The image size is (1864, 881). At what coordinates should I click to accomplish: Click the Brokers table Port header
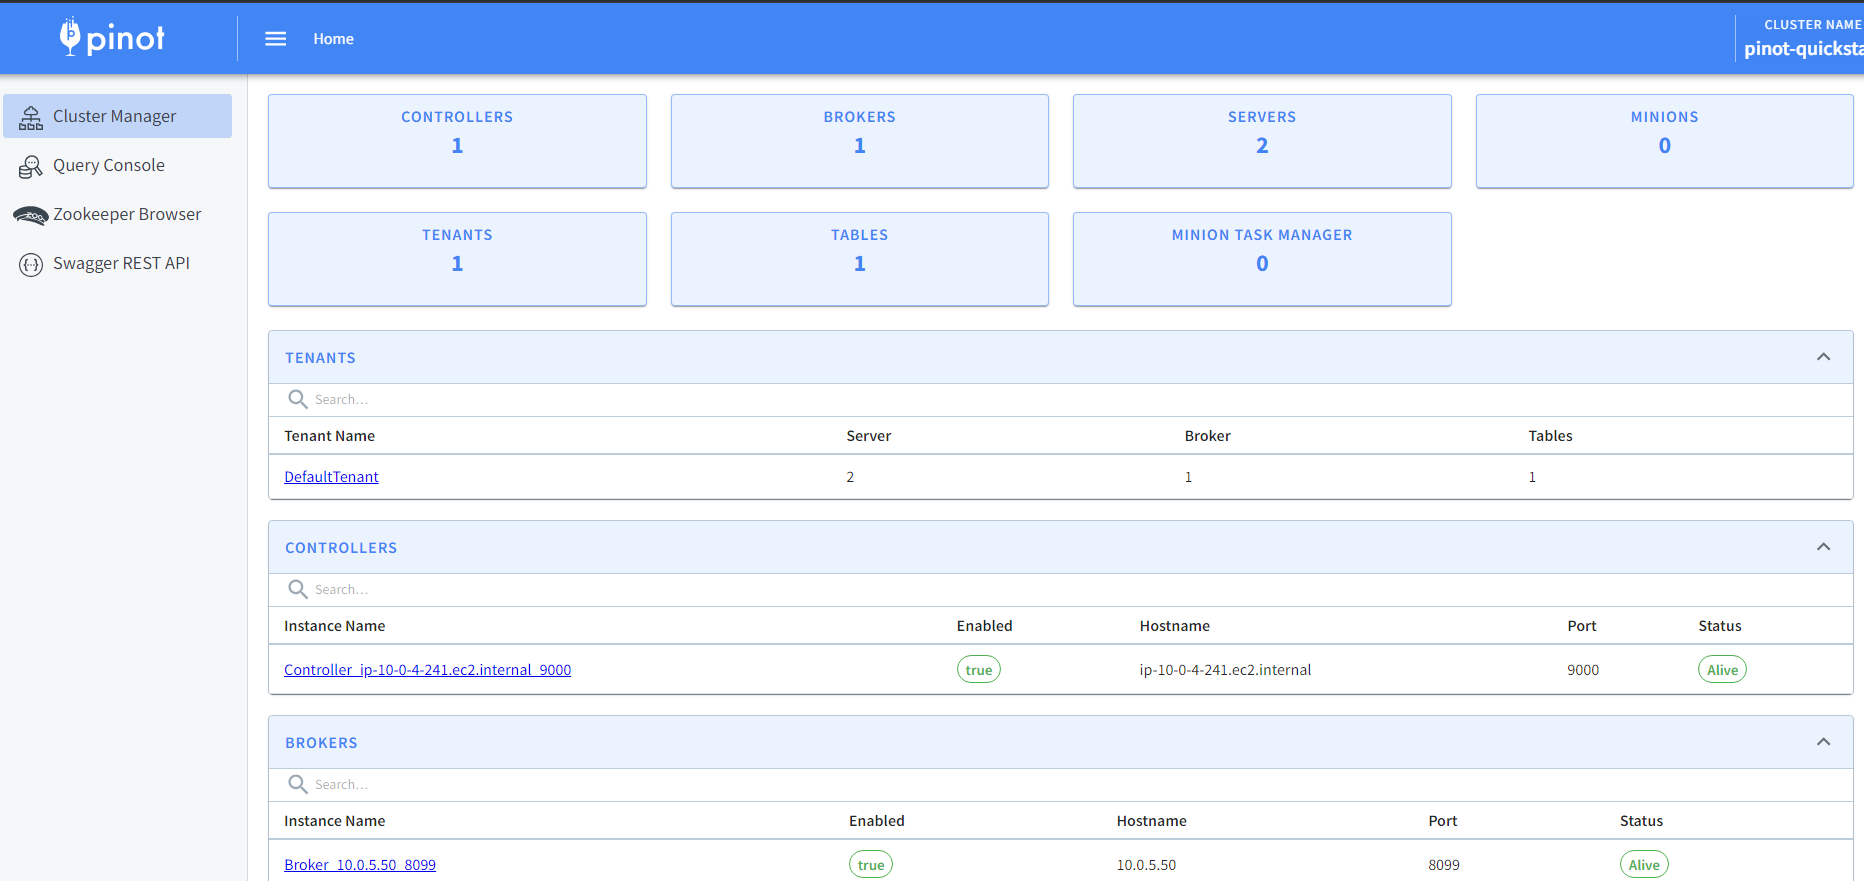pyautogui.click(x=1442, y=821)
